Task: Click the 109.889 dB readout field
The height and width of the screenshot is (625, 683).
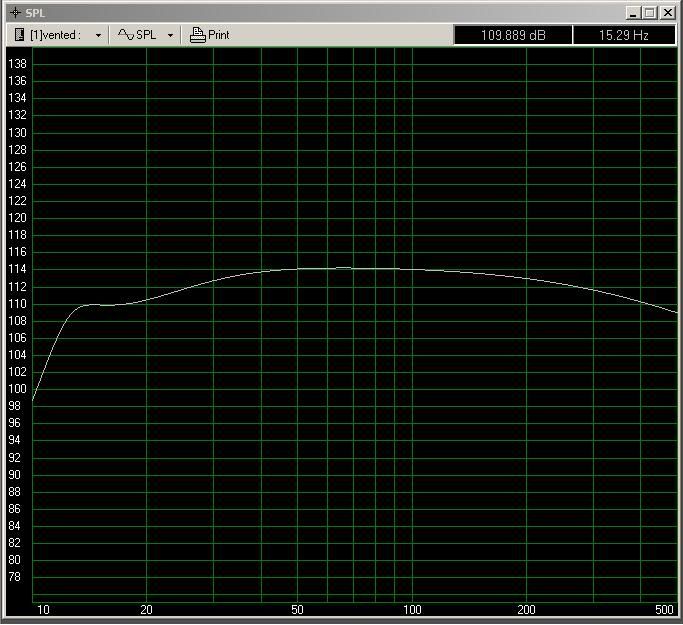Action: pos(513,35)
